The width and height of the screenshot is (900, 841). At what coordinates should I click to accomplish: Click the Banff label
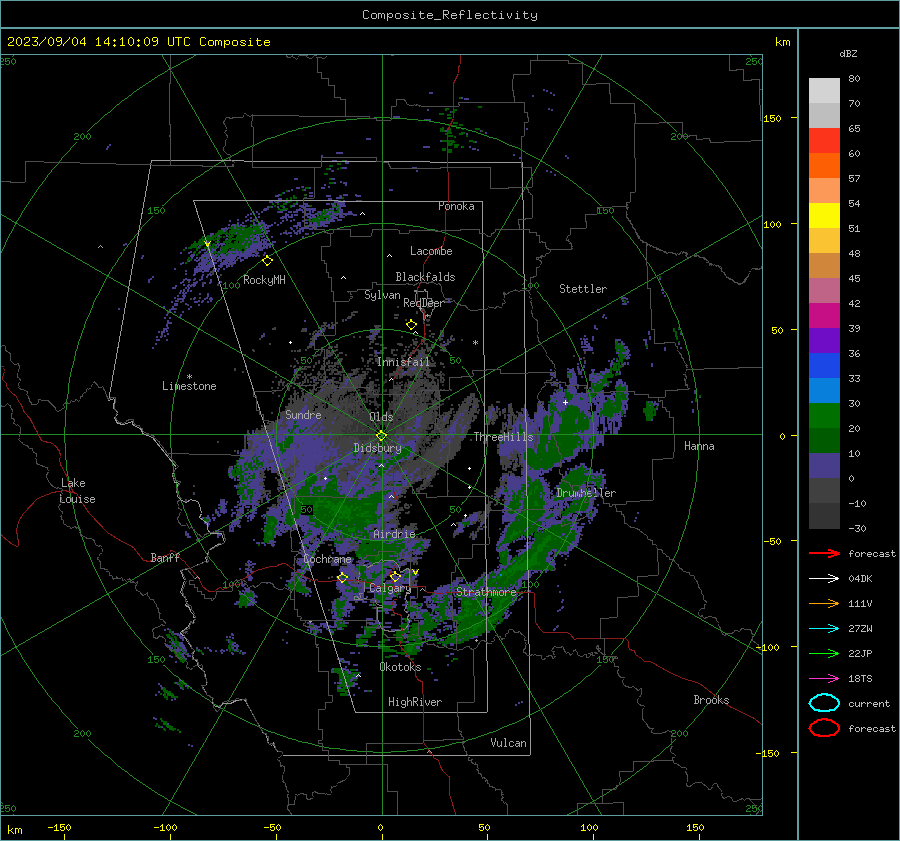pos(165,557)
